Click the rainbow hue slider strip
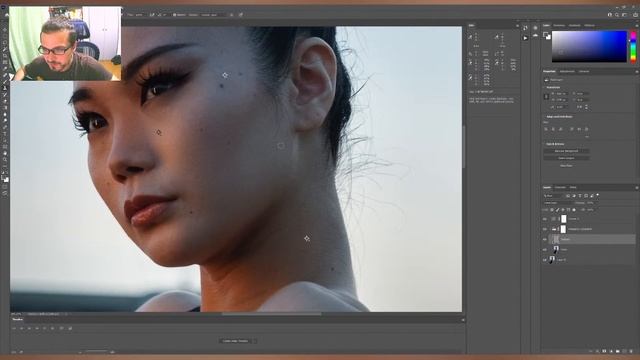Screen dimensions: 640x360 pyautogui.click(x=633, y=47)
